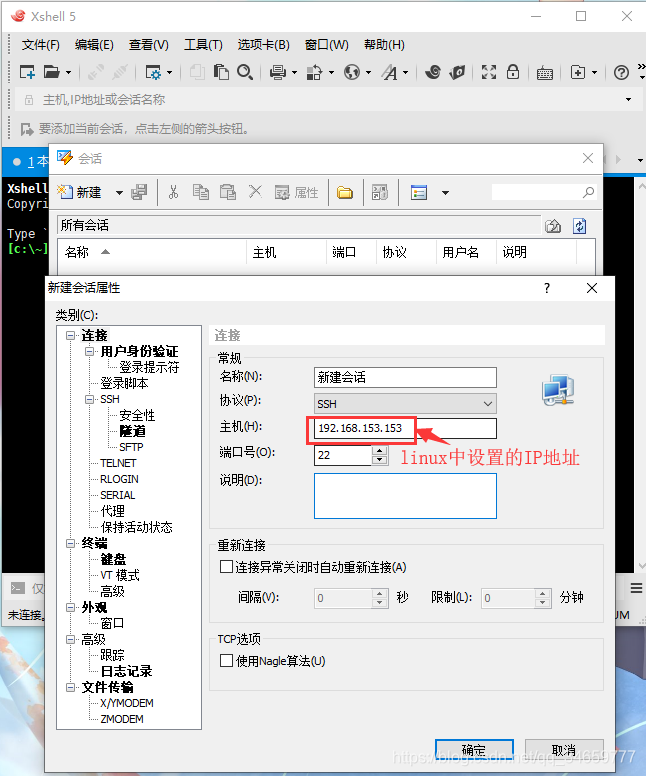Click the 说明(D) description text area
The image size is (646, 776).
(x=405, y=496)
